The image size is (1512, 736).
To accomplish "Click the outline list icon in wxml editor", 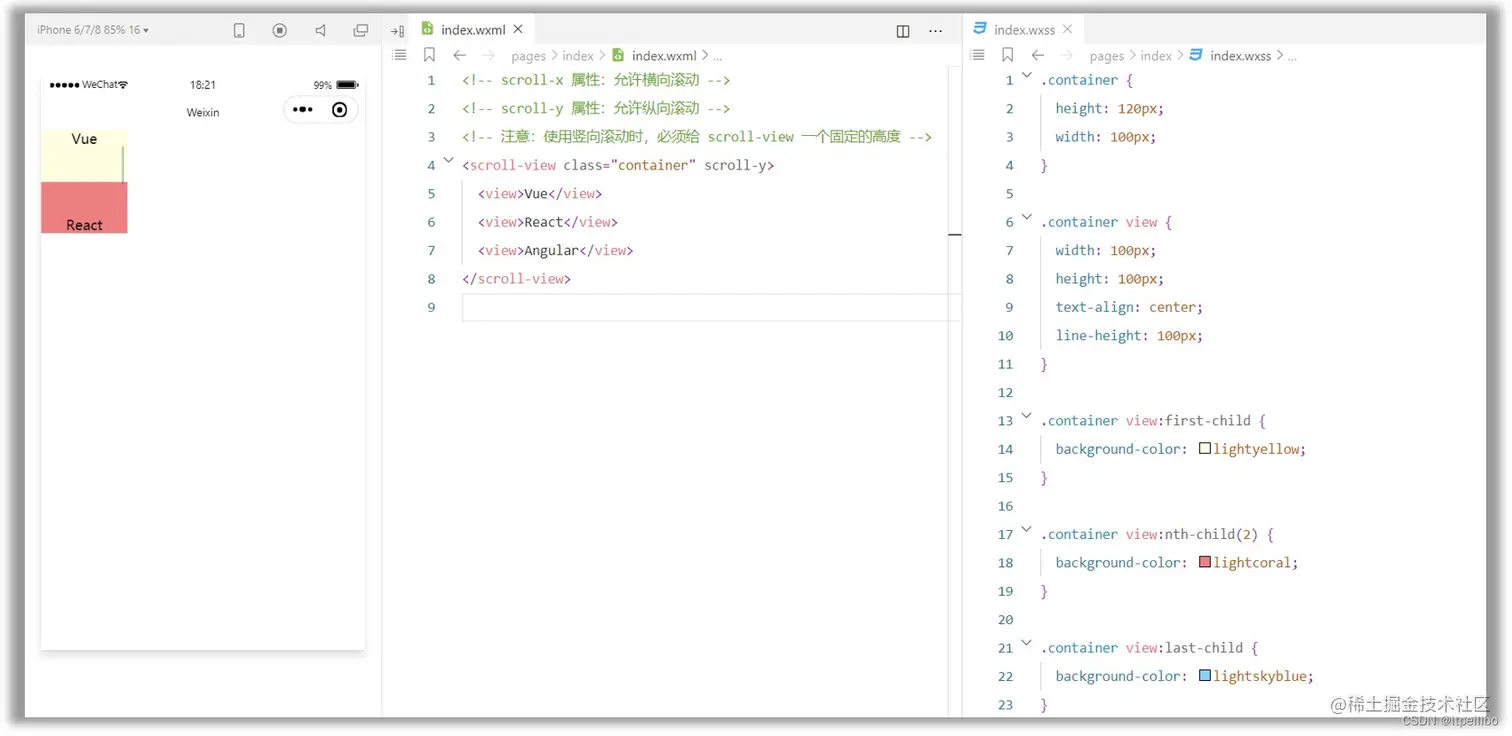I will point(400,56).
